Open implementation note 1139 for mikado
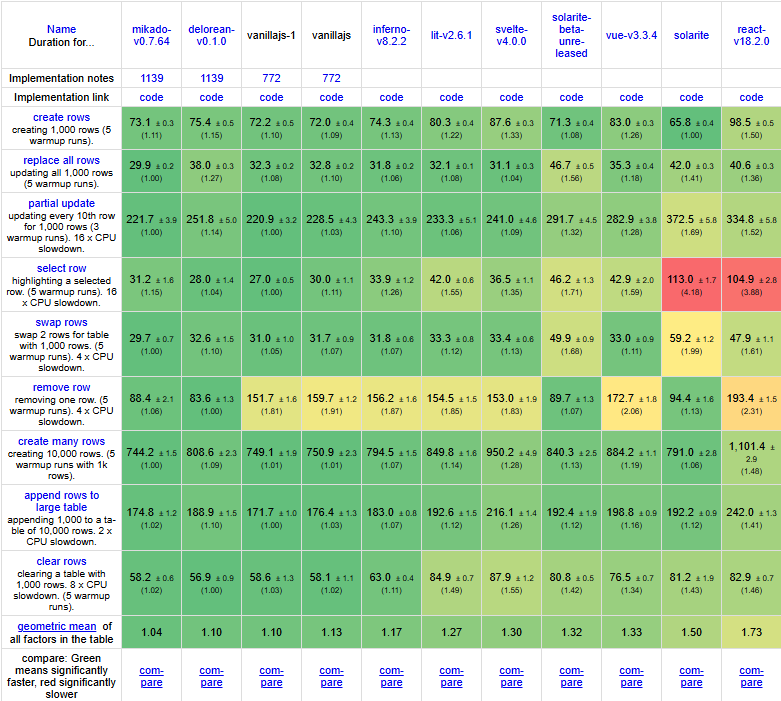The width and height of the screenshot is (781, 701). pyautogui.click(x=151, y=78)
